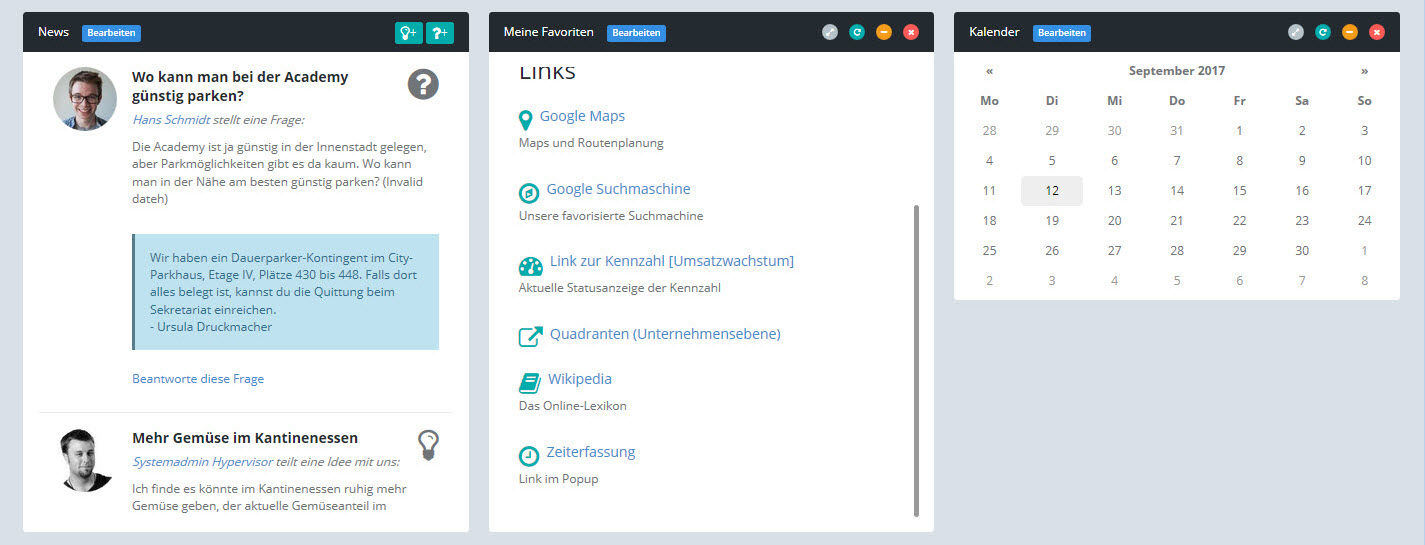Click the gauge icon for Link zur Kennzahl
Screen dimensions: 1425x545
point(531,265)
